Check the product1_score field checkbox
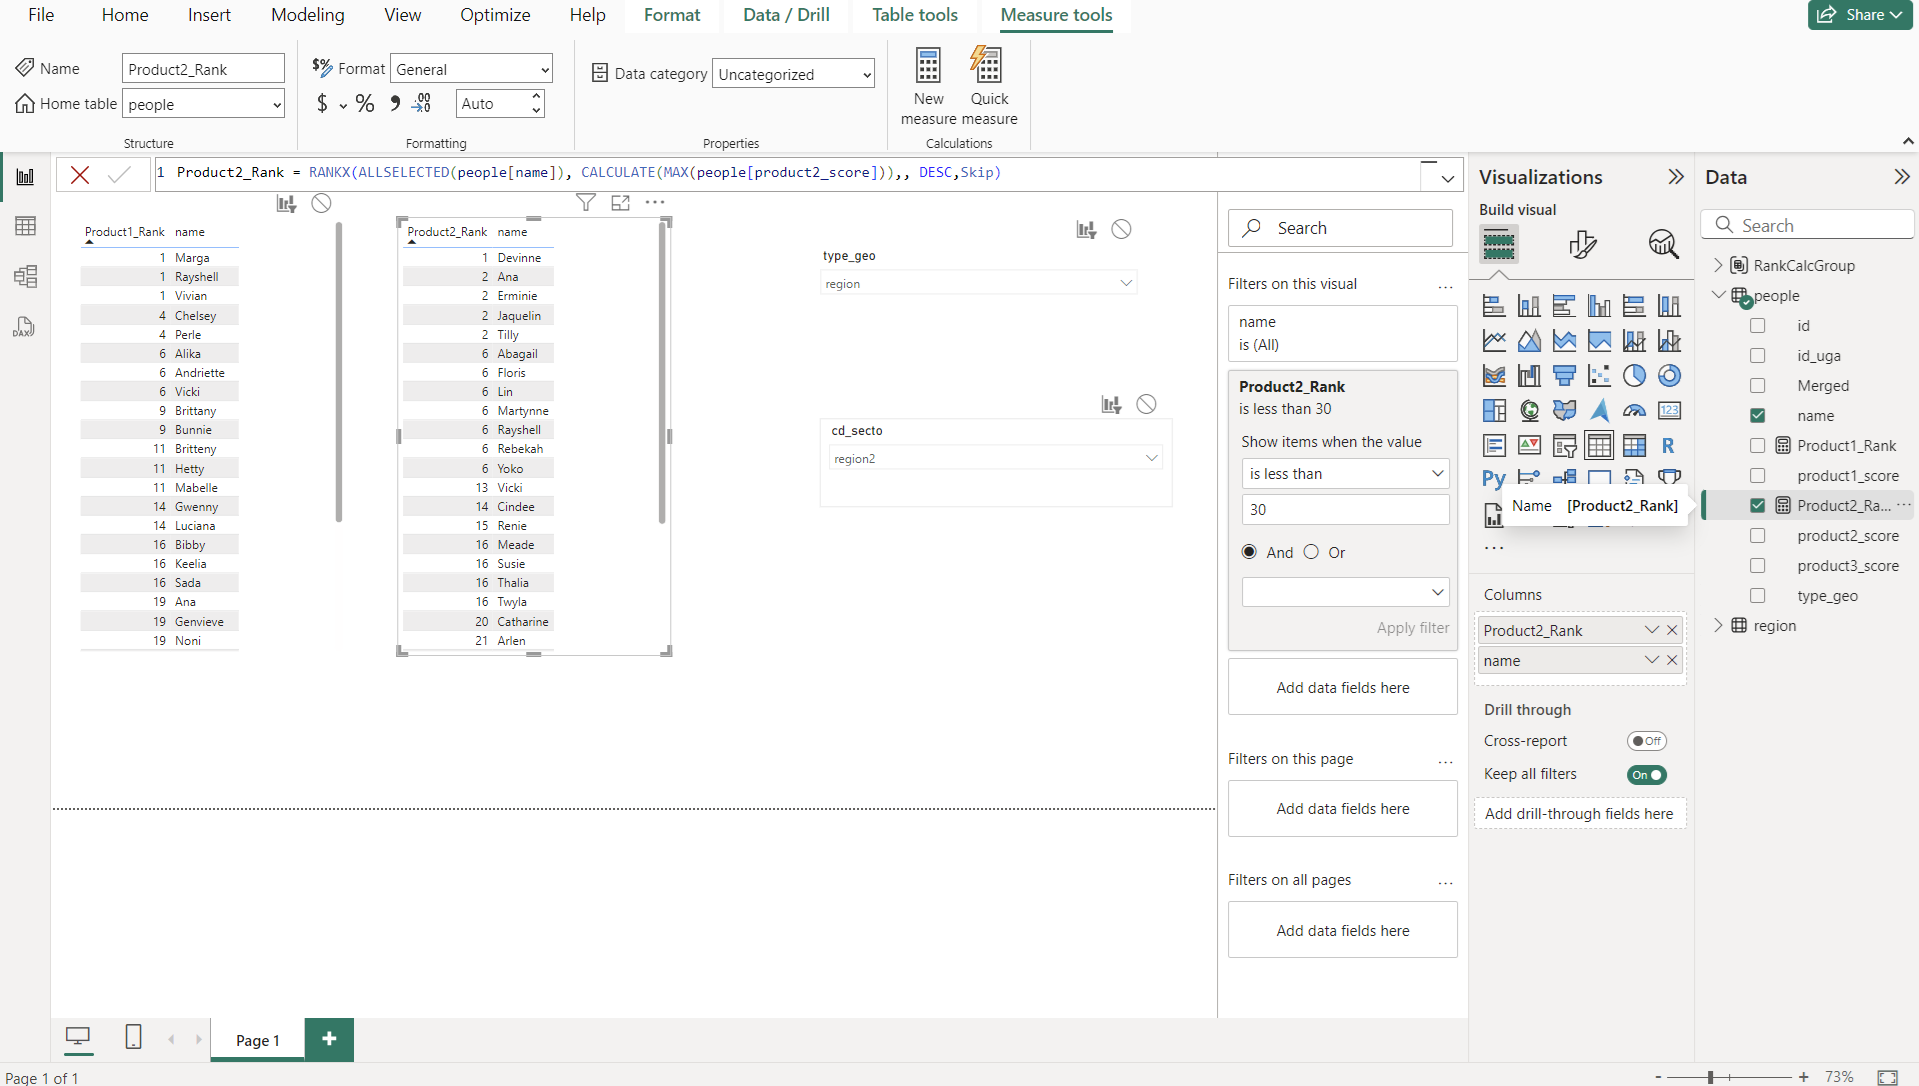Screen dimensions: 1919x1086 click(x=1757, y=476)
